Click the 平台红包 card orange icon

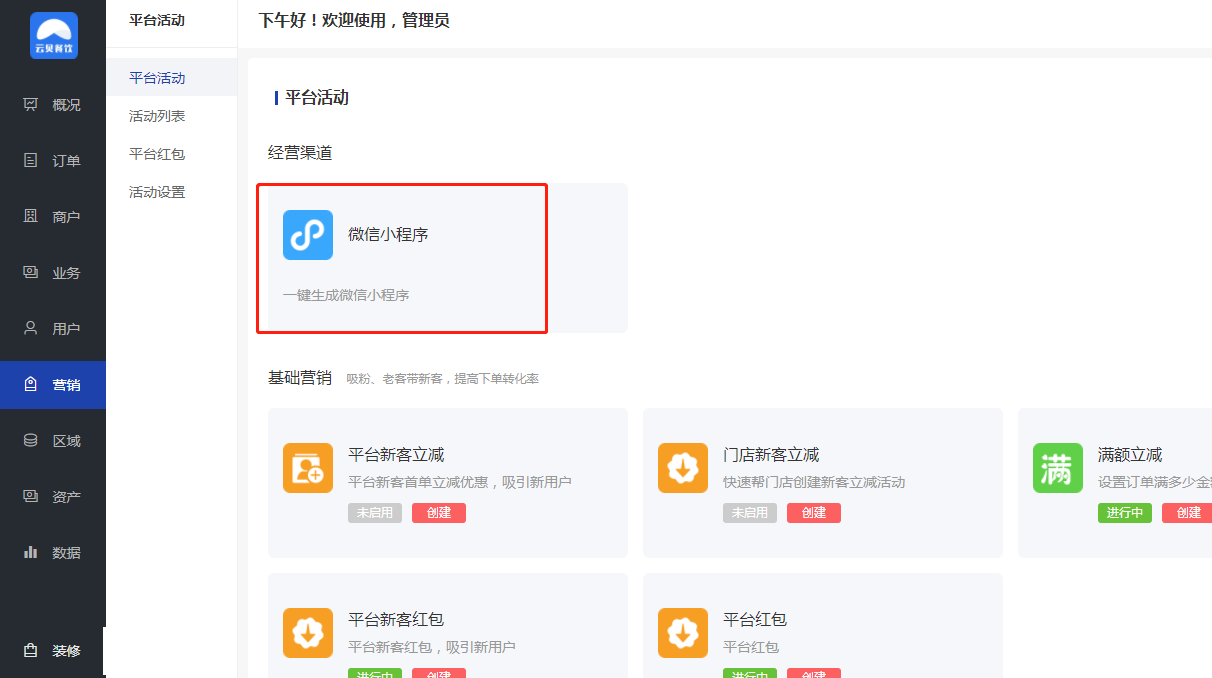tap(683, 633)
